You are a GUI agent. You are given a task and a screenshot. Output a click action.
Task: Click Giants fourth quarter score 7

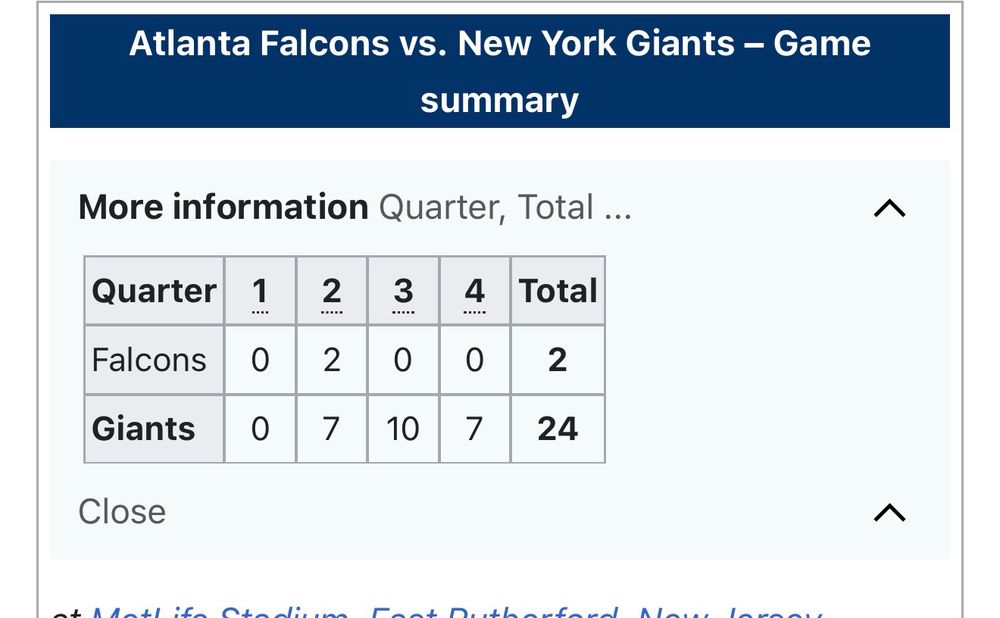(x=475, y=429)
